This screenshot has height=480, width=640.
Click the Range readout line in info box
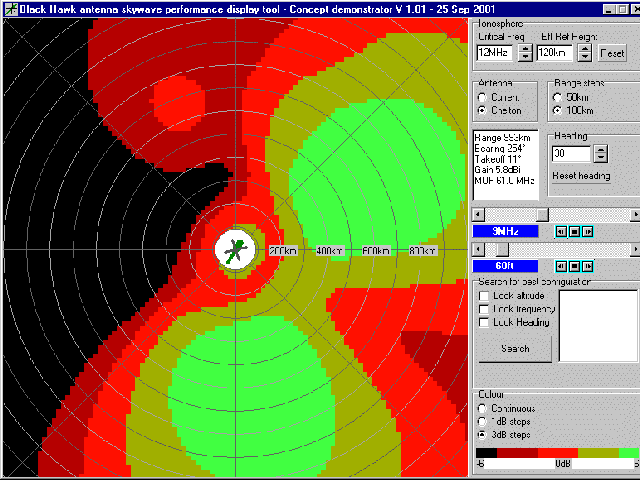[x=502, y=138]
